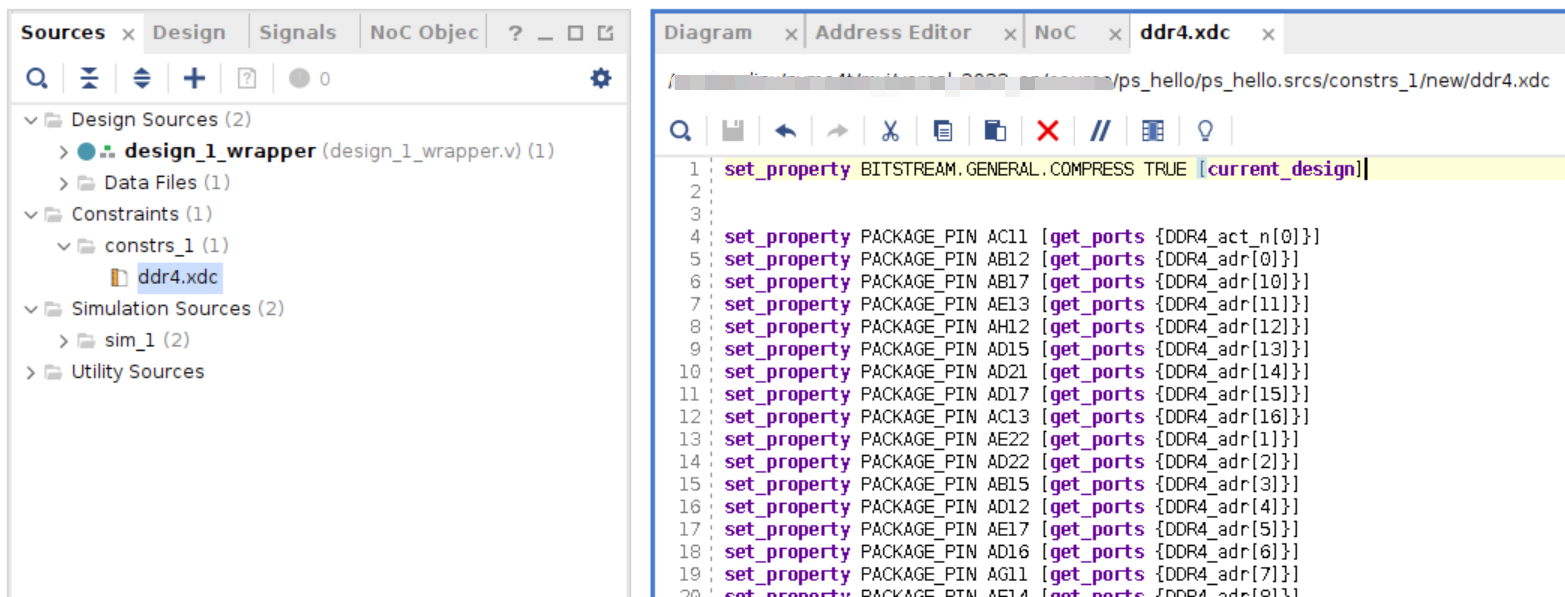The width and height of the screenshot is (1565, 597).
Task: Toggle line comments with the // icon
Action: pos(1100,131)
